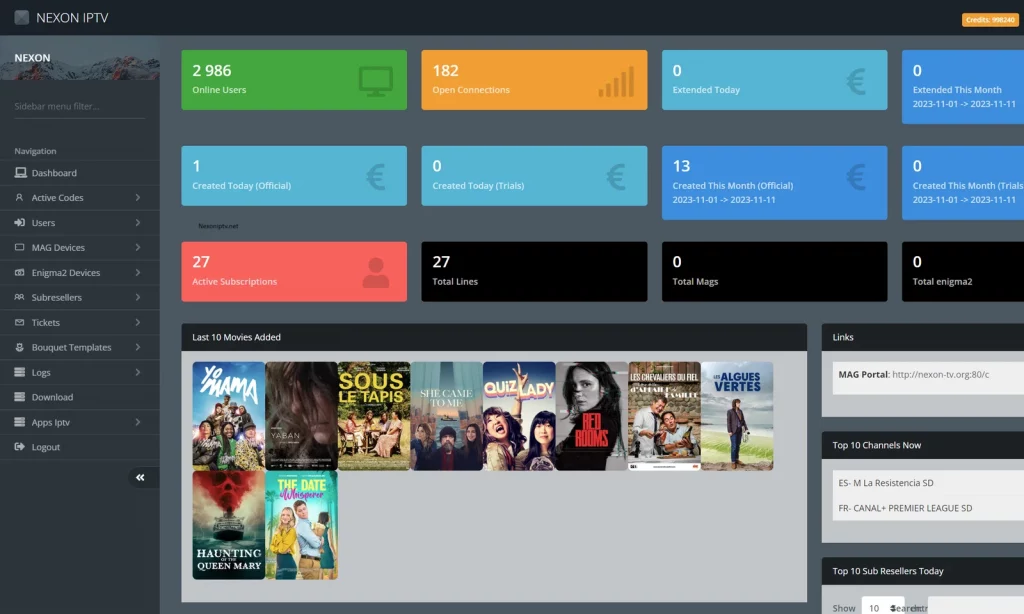The width and height of the screenshot is (1024, 614).
Task: Click the Tickets envelope icon in sidebar
Action: click(x=20, y=323)
